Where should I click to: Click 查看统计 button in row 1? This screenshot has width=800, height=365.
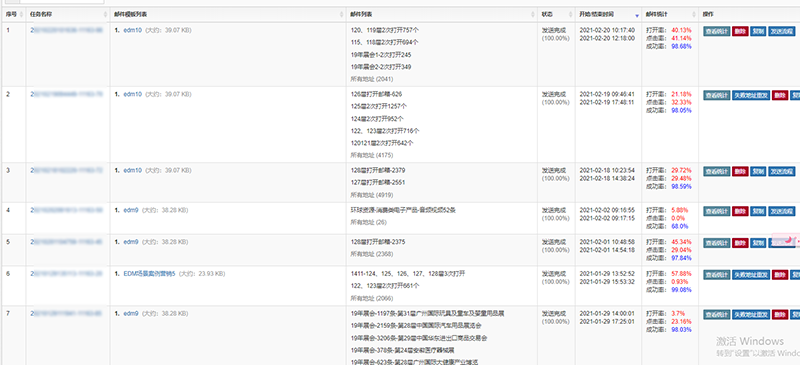[x=716, y=31]
